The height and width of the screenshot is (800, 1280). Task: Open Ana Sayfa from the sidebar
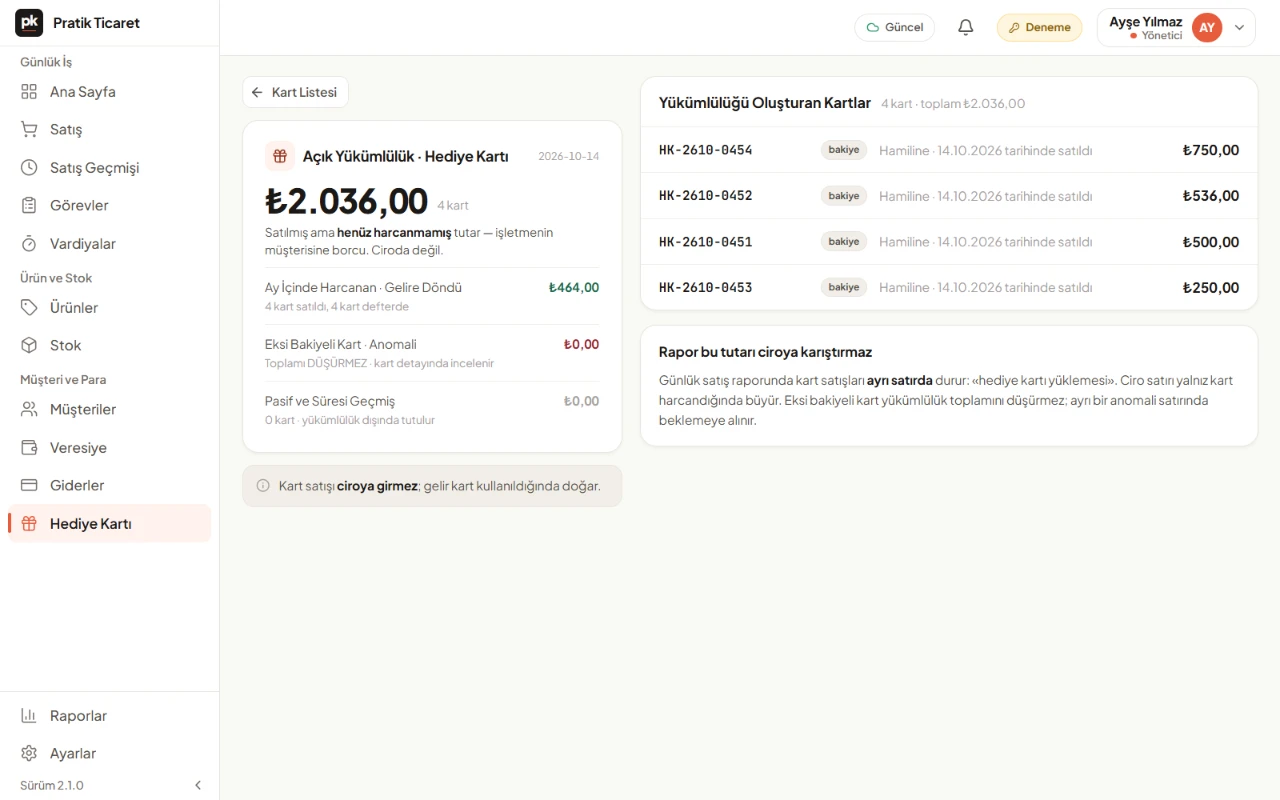(x=110, y=92)
